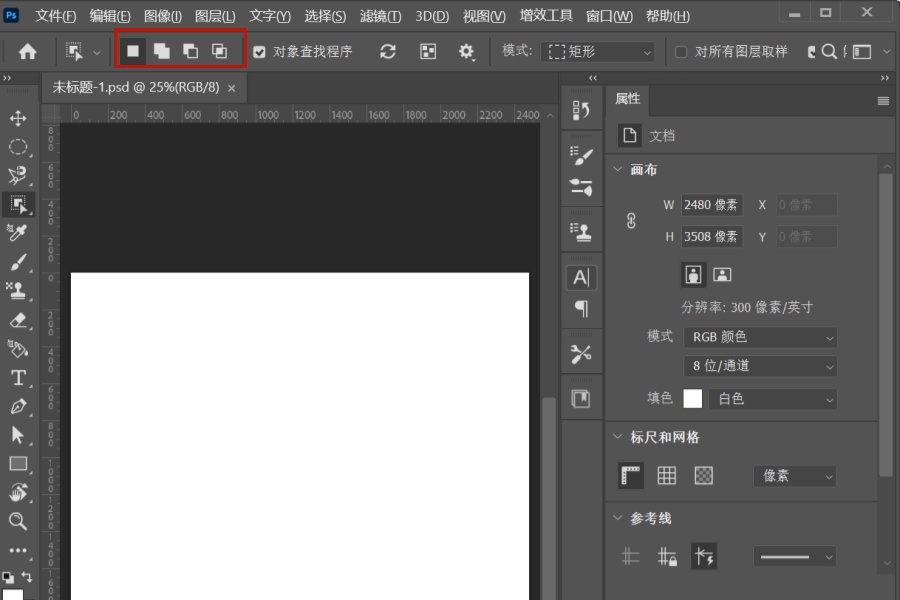Viewport: 900px width, 600px height.
Task: Select the Zoom tool
Action: tap(18, 521)
